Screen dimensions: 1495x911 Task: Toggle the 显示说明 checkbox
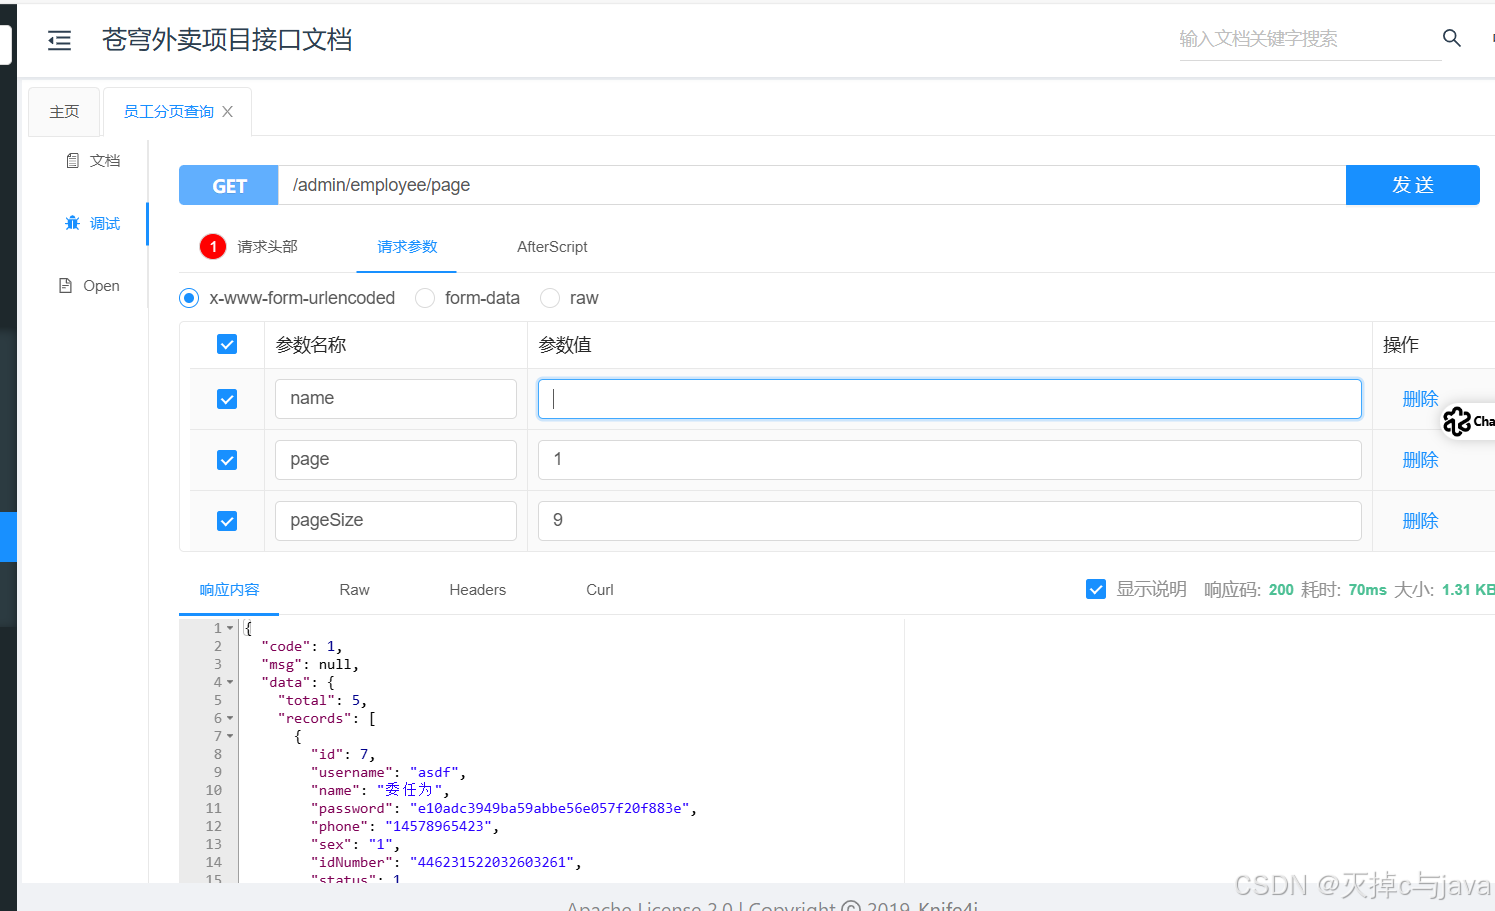1096,589
